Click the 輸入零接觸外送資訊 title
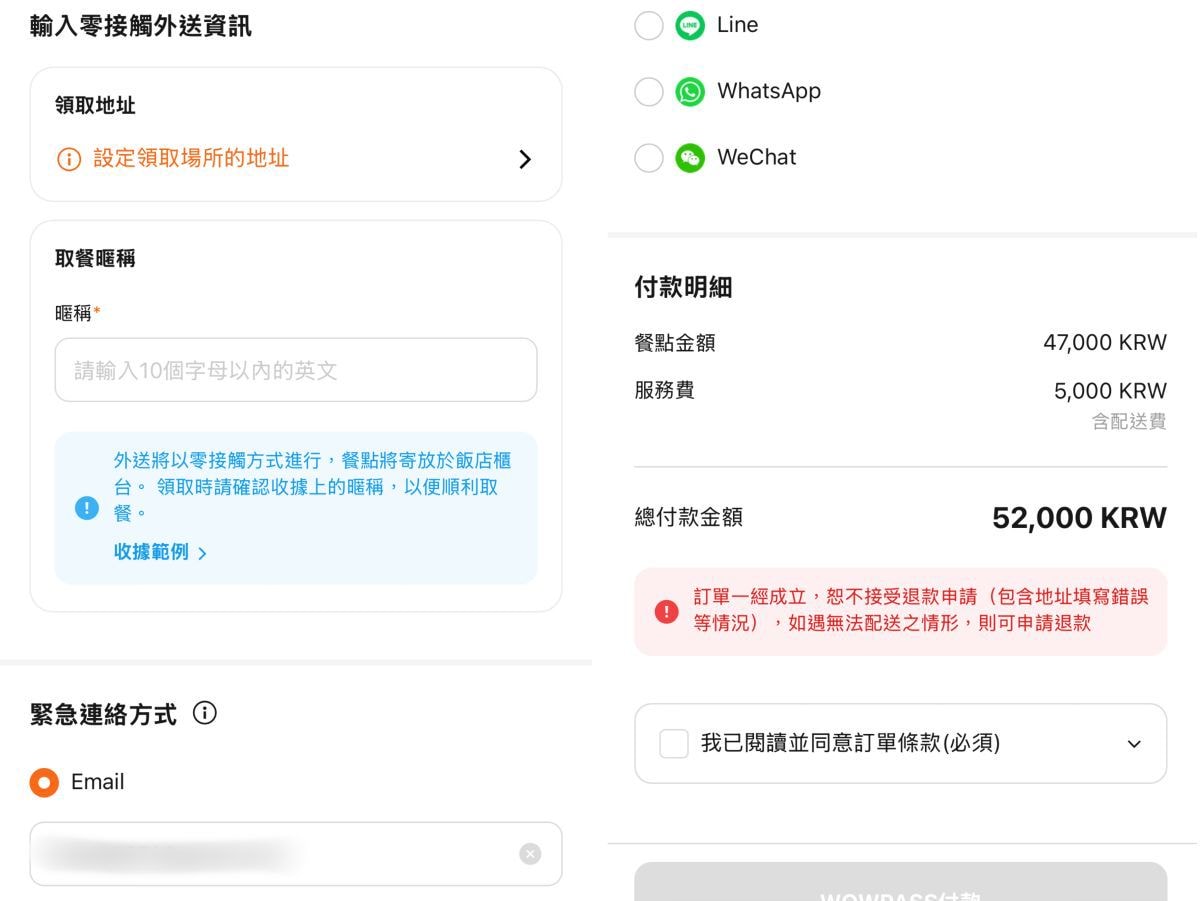 click(141, 26)
